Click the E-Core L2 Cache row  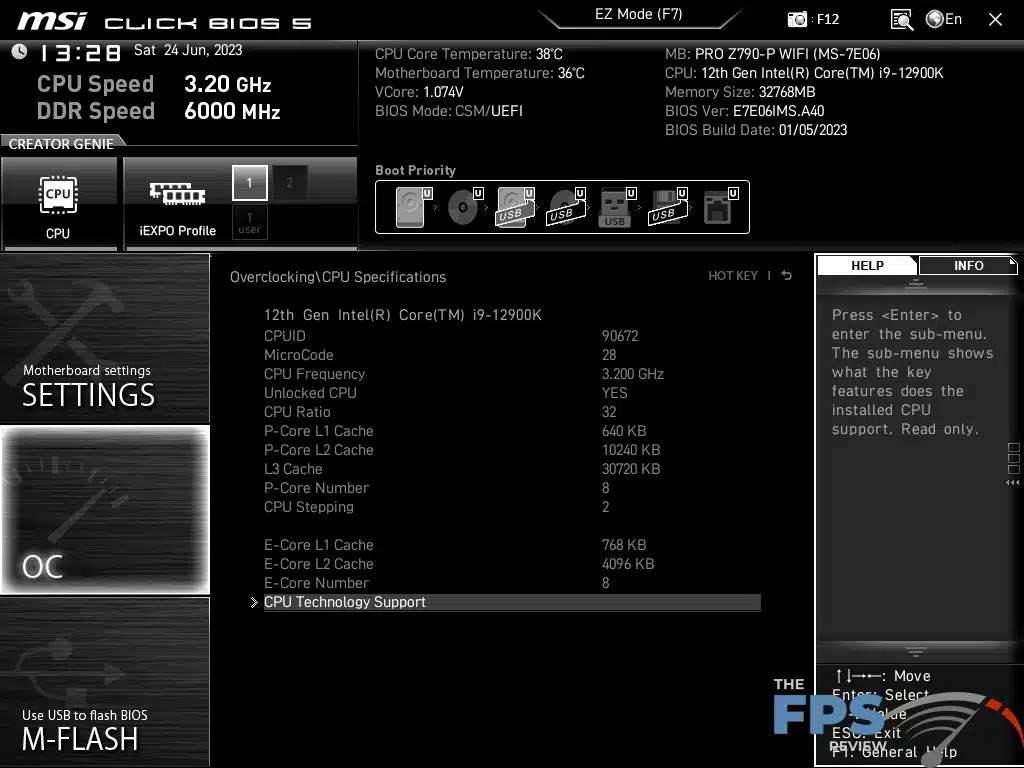512,564
